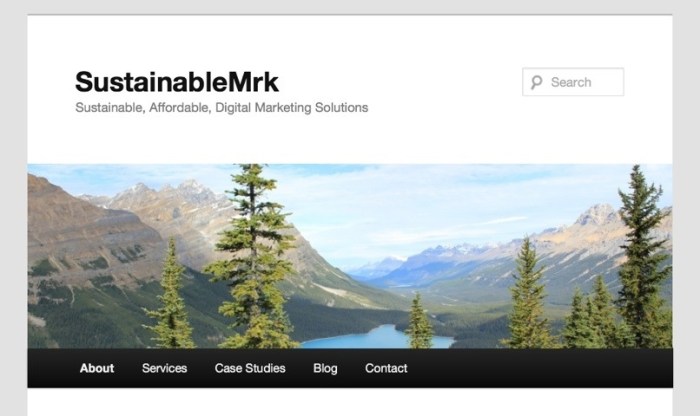Screen dimensions: 700x416
Task: Click the magnifying glass search icon
Action: point(537,82)
